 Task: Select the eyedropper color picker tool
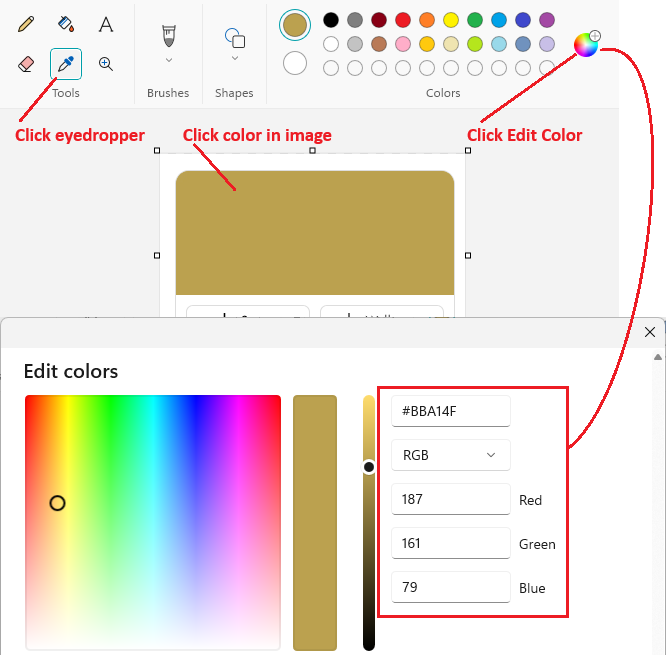click(66, 64)
